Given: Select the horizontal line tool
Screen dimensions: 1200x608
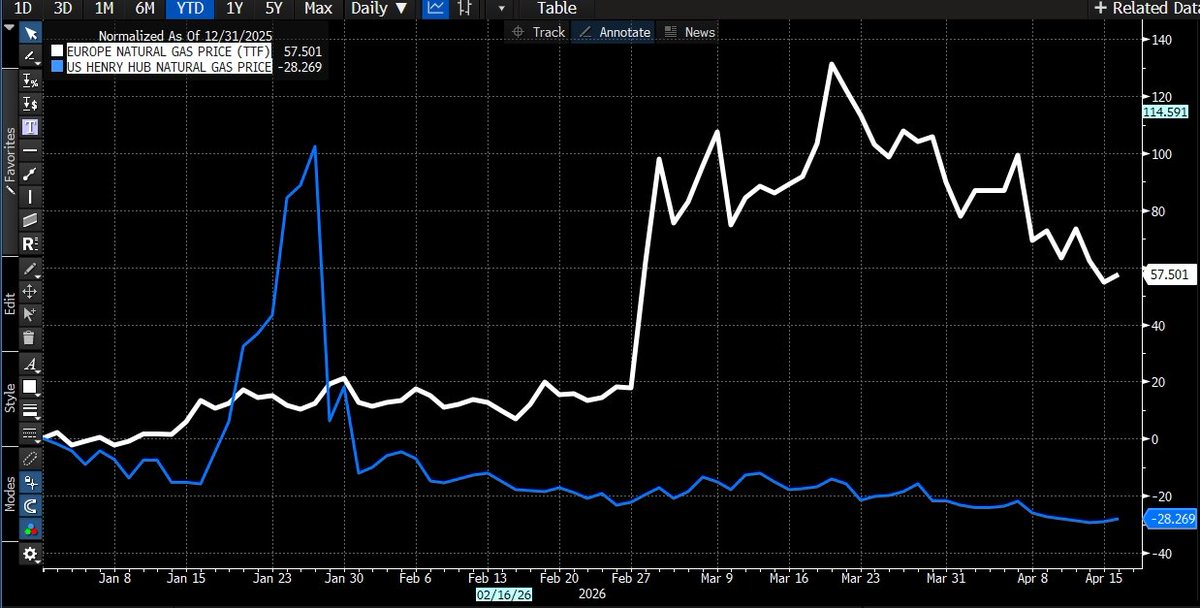Looking at the screenshot, I should pyautogui.click(x=30, y=150).
